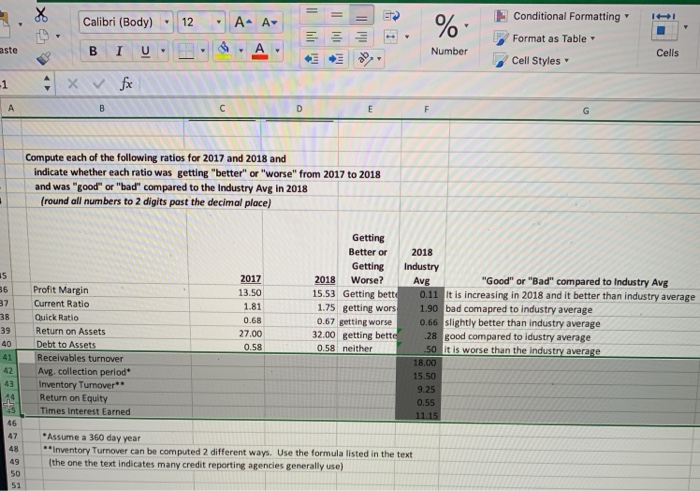Open underline style dropdown arrow

pos(163,51)
